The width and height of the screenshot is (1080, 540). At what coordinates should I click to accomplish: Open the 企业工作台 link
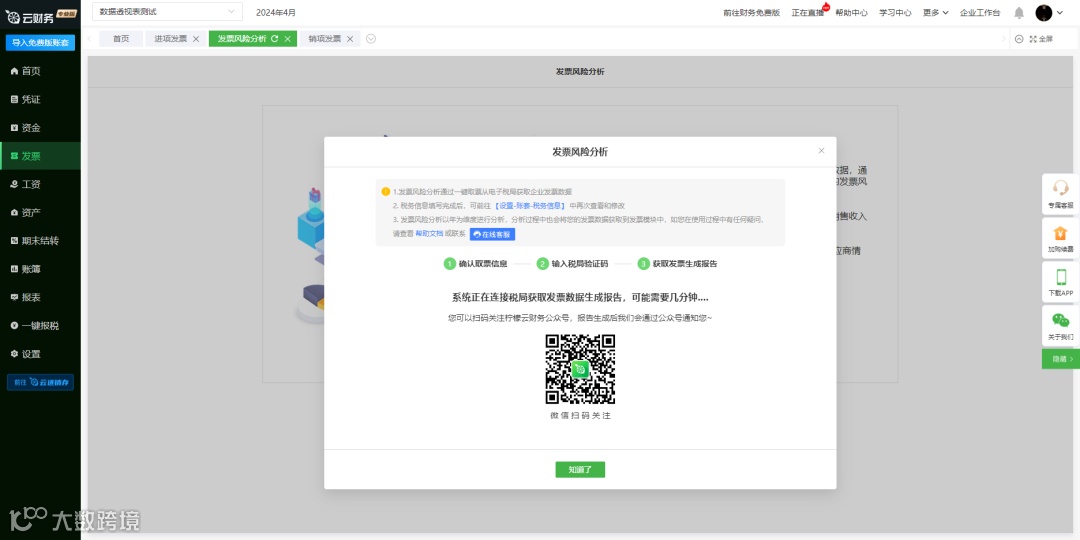coord(980,12)
